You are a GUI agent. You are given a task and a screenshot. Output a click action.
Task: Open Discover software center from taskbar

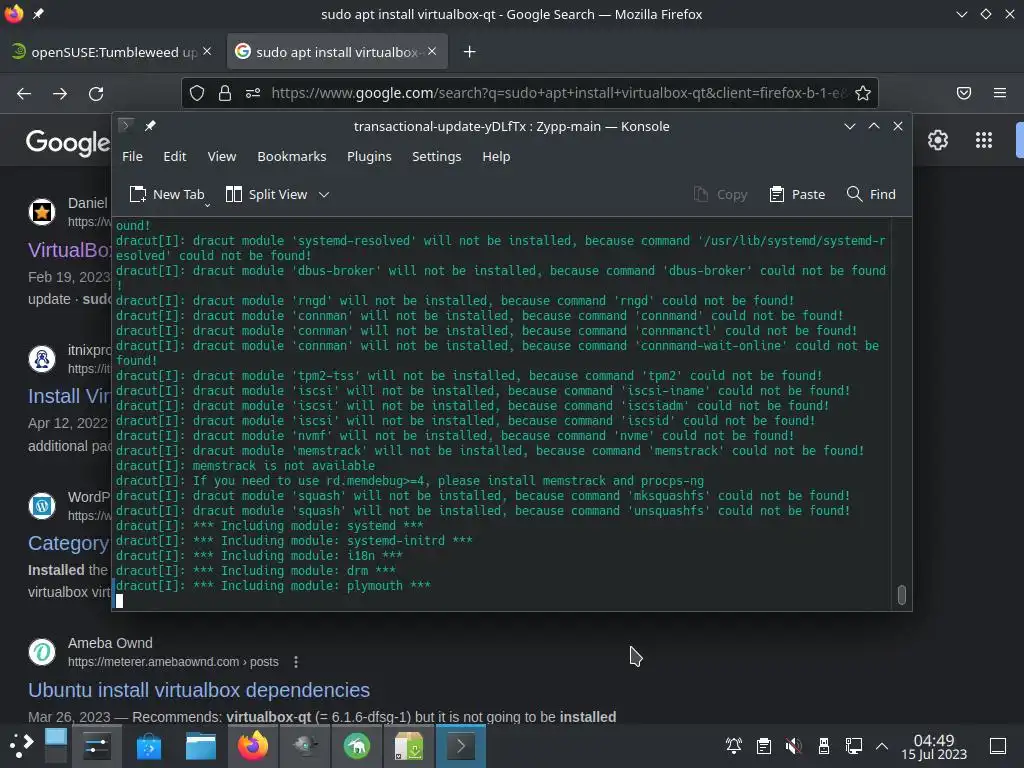click(149, 746)
